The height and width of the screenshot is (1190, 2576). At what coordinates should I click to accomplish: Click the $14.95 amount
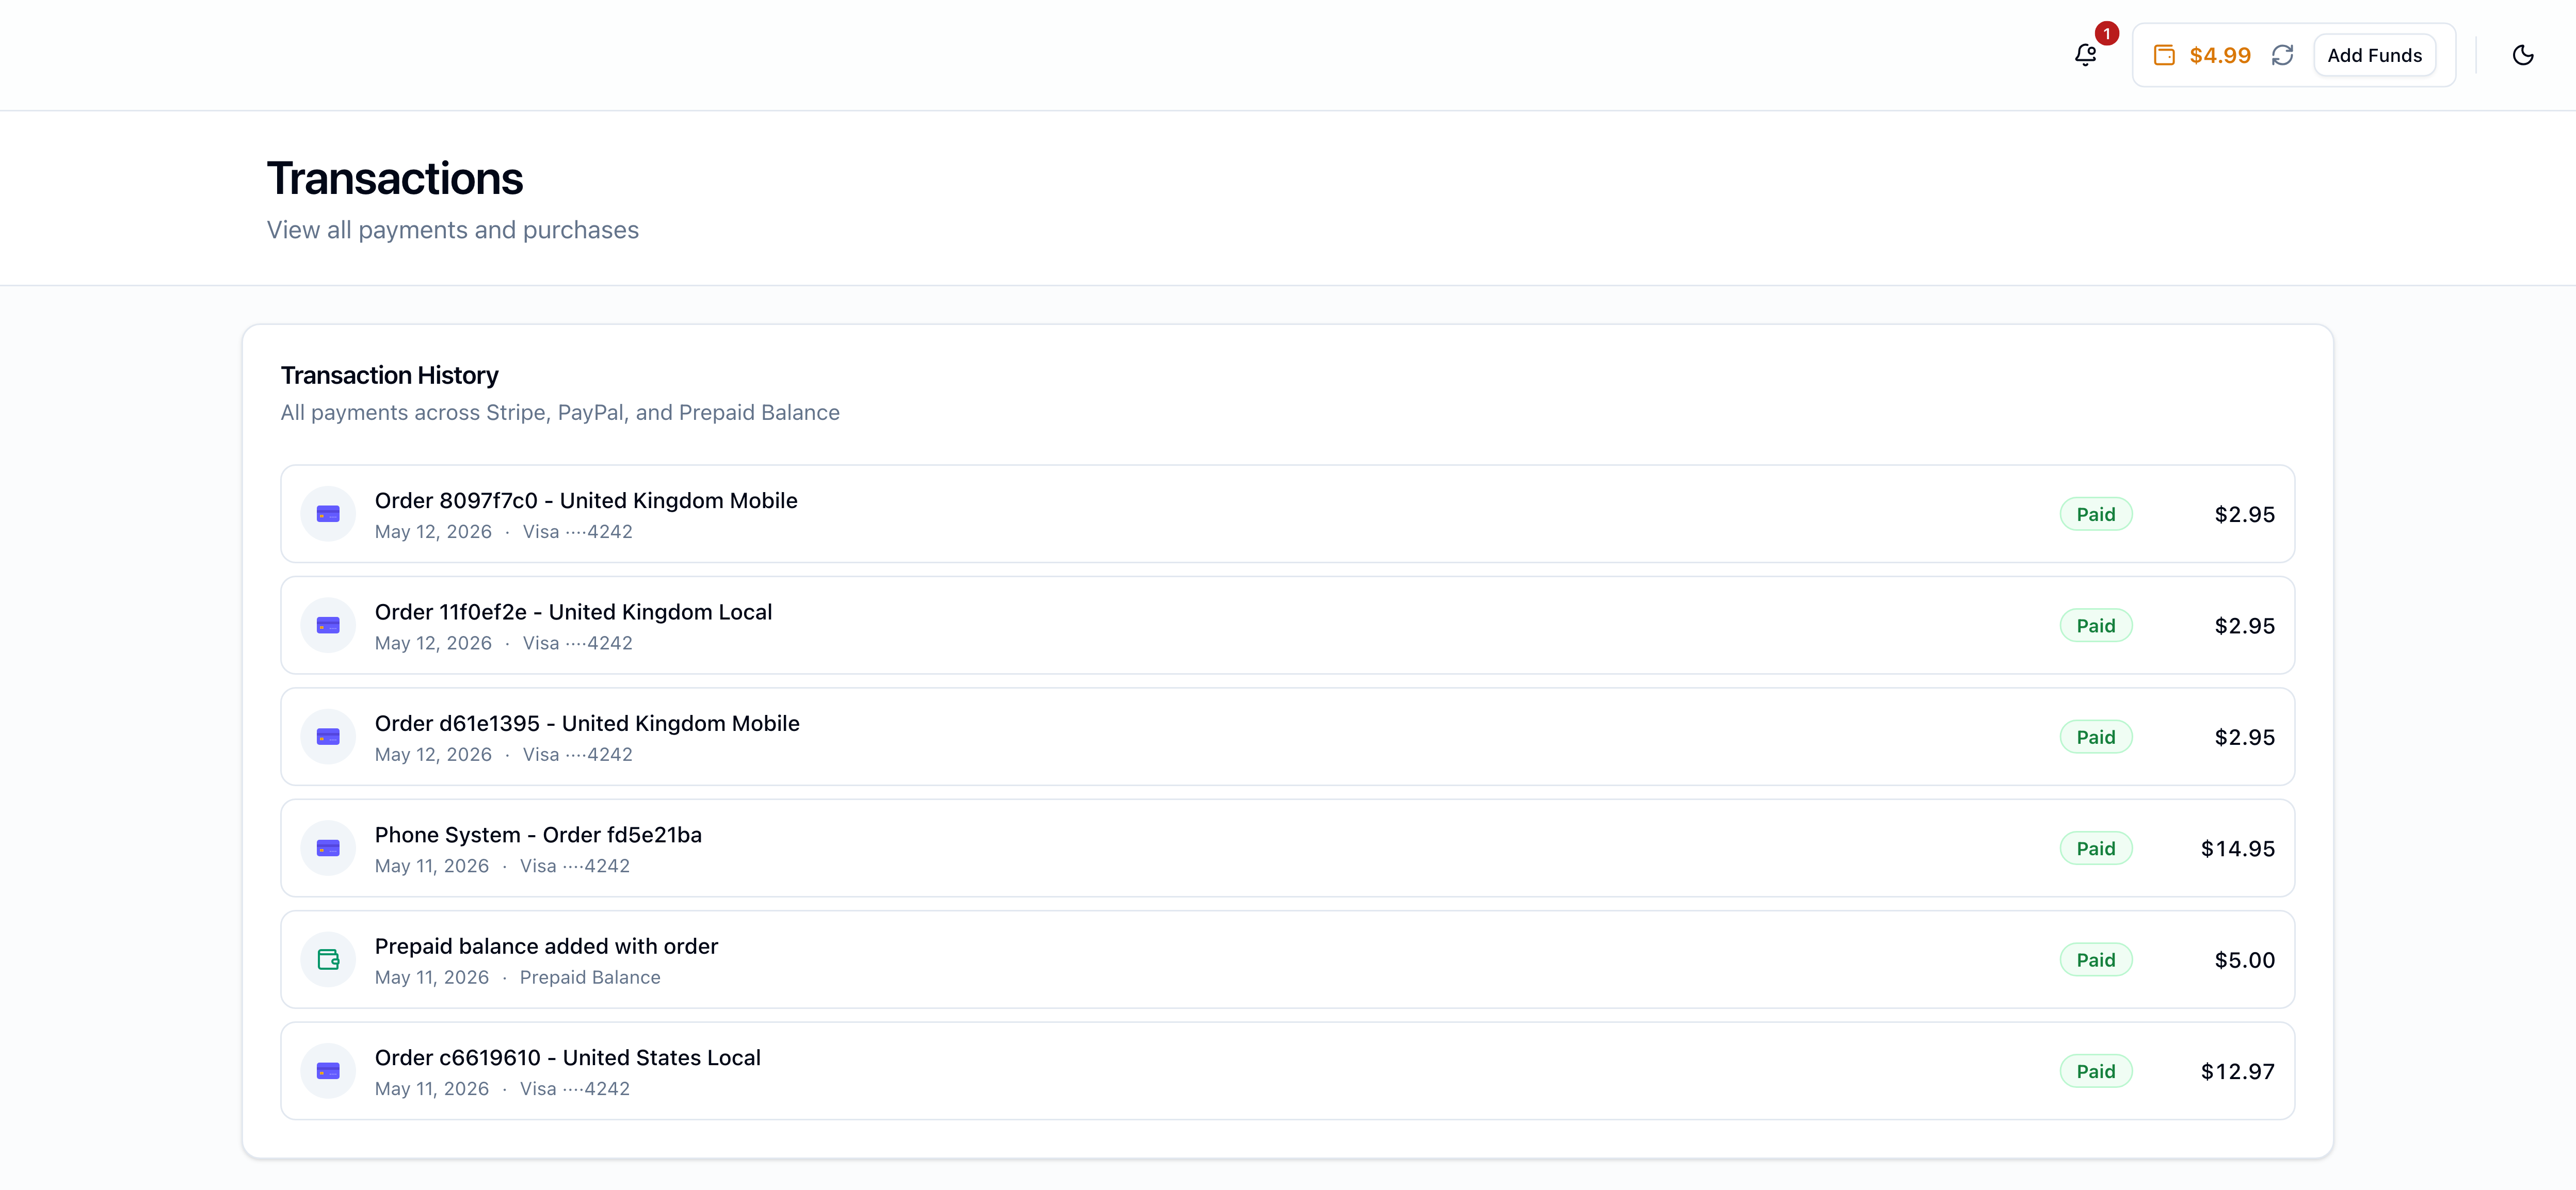(2237, 848)
